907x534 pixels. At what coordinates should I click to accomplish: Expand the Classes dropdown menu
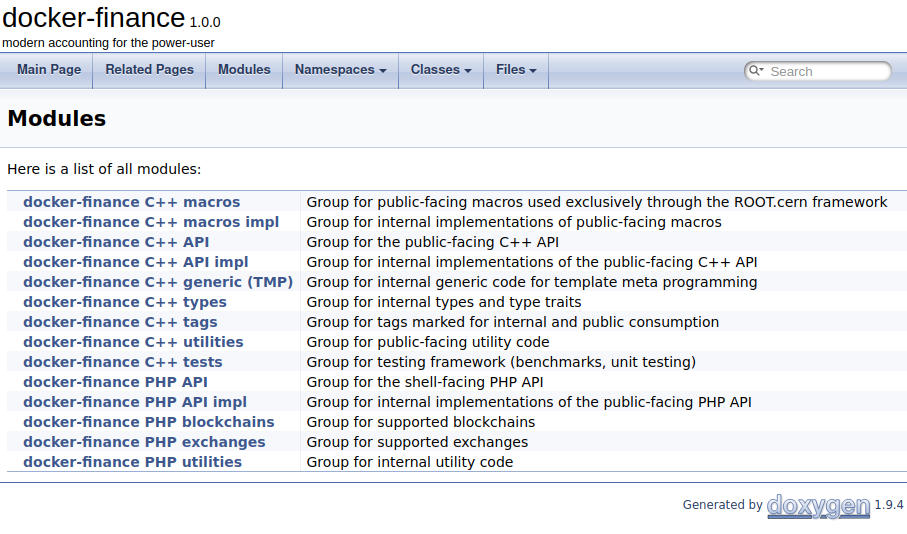[x=441, y=70]
